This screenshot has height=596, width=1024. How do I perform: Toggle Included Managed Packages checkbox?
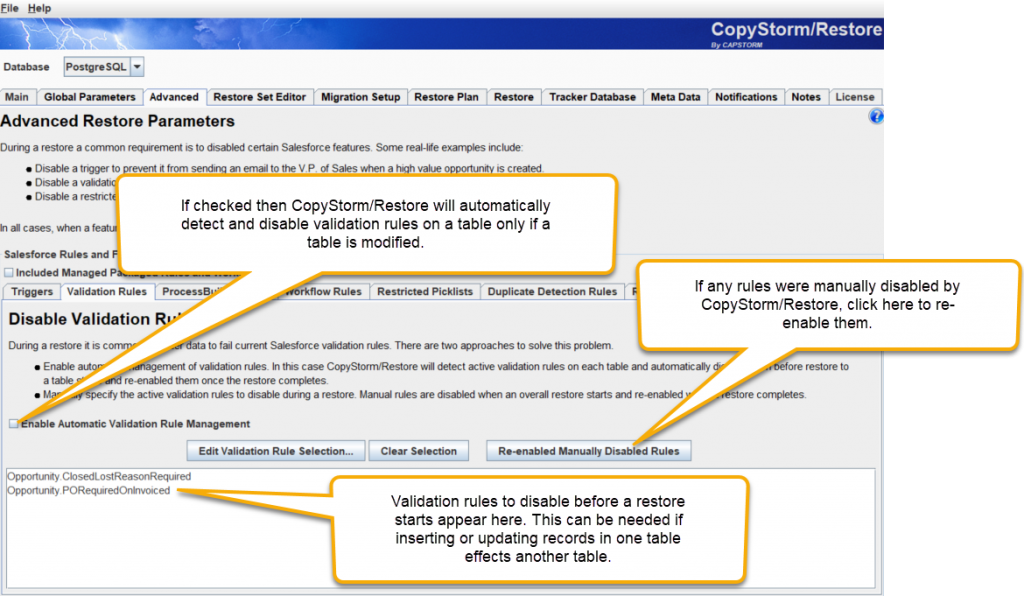tap(9, 272)
